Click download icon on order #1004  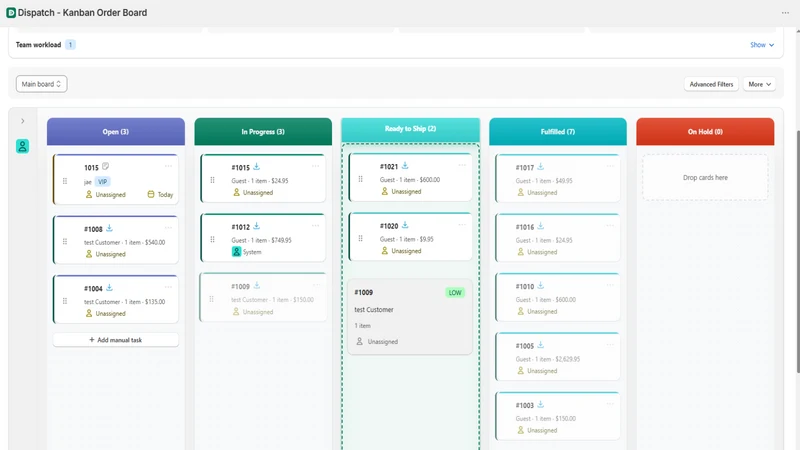[x=109, y=288]
